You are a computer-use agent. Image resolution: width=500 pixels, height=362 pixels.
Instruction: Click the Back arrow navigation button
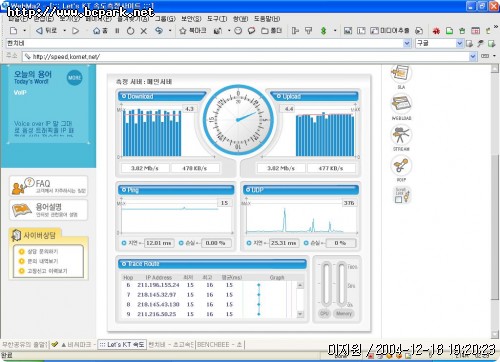(x=46, y=31)
